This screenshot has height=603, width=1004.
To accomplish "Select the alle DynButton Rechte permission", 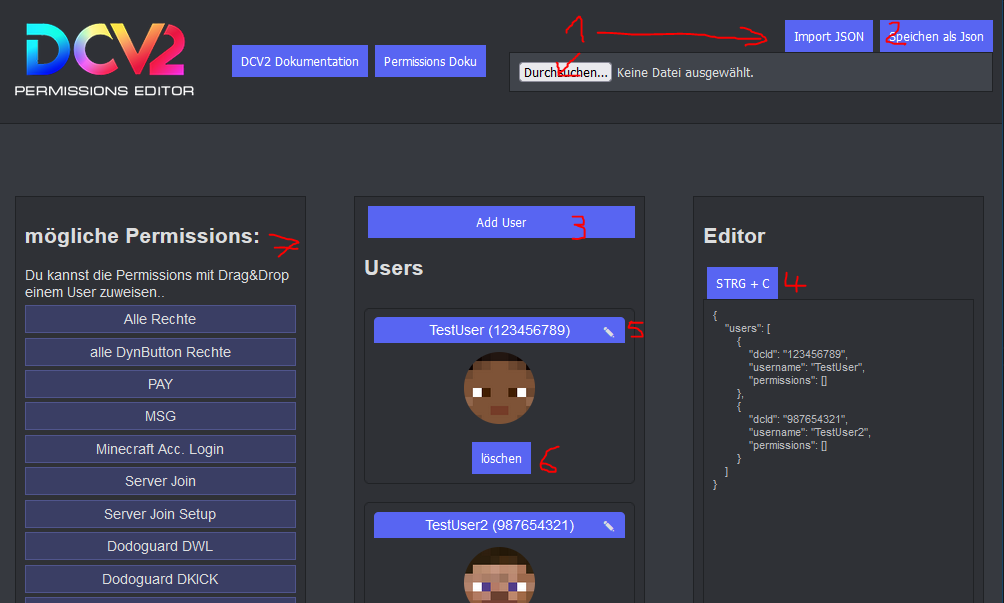I will [160, 352].
